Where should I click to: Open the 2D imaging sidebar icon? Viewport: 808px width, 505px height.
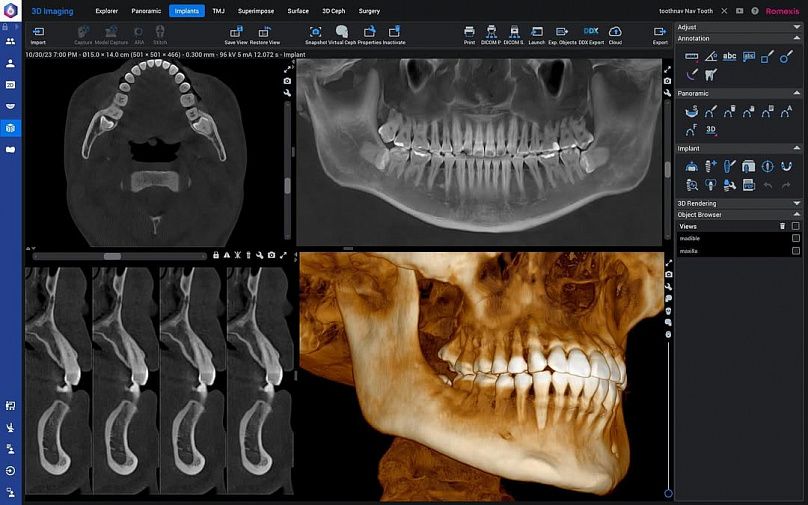[10, 85]
